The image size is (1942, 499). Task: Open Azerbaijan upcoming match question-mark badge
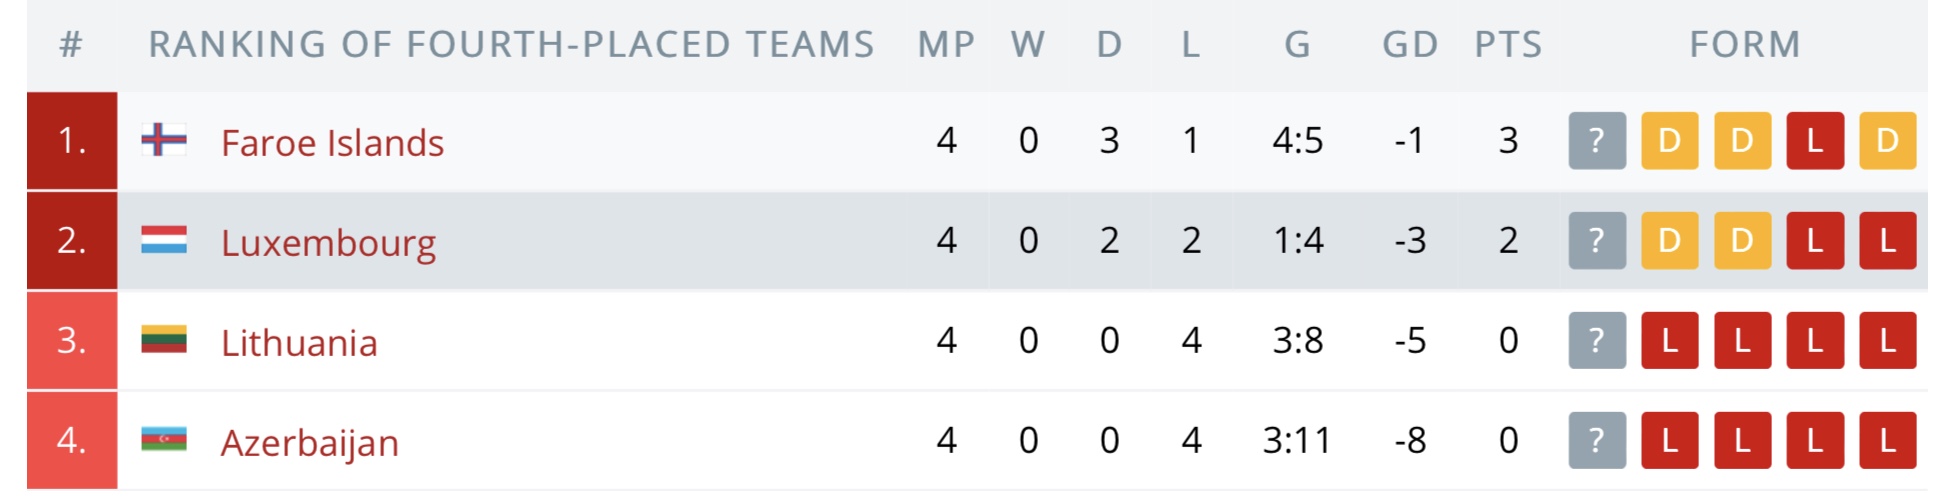click(x=1597, y=441)
